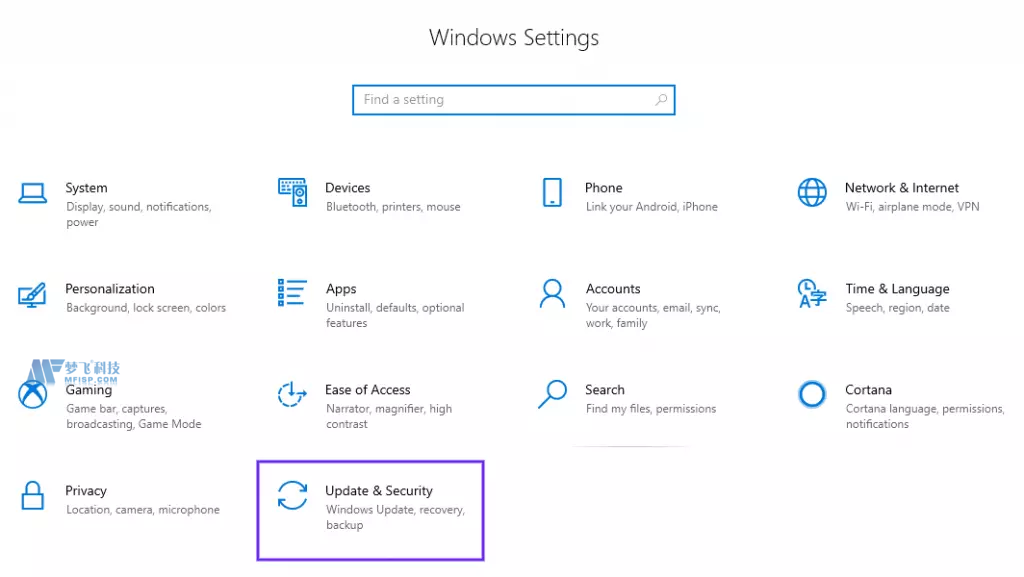Click 'Windows Update, recovery, backup' description
This screenshot has width=1024, height=577.
click(x=395, y=517)
